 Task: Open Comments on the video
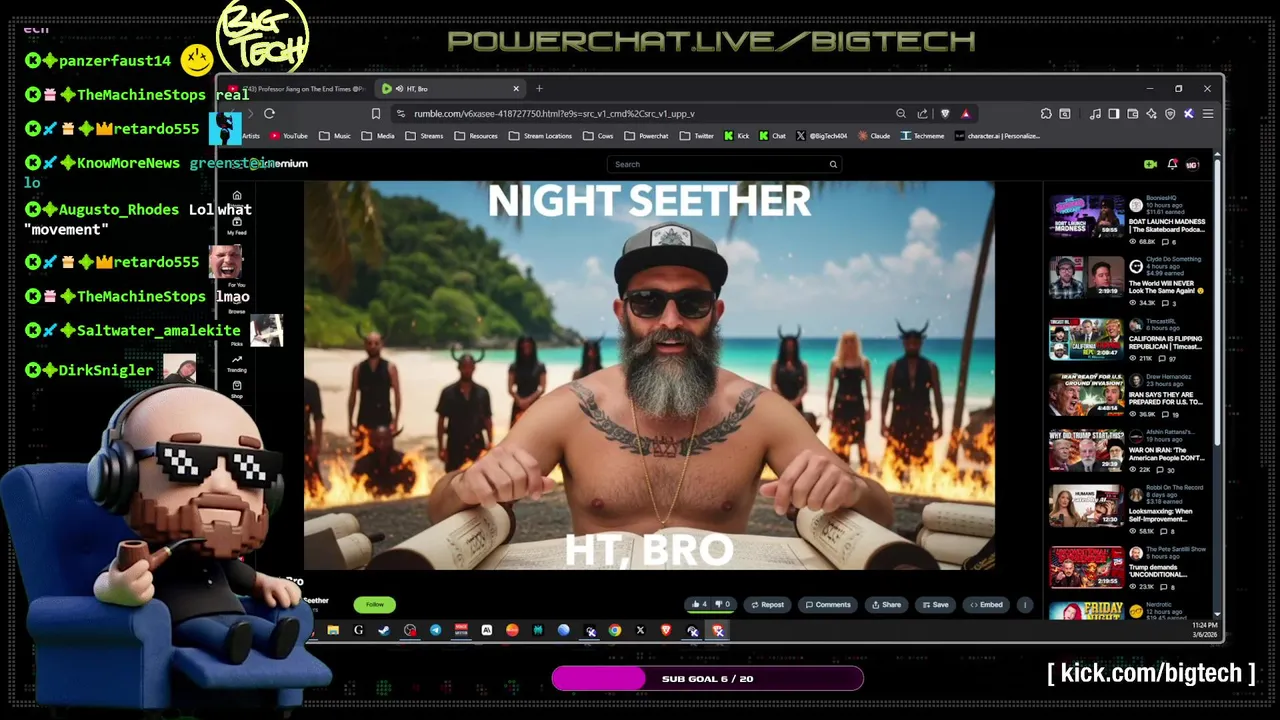(x=828, y=604)
